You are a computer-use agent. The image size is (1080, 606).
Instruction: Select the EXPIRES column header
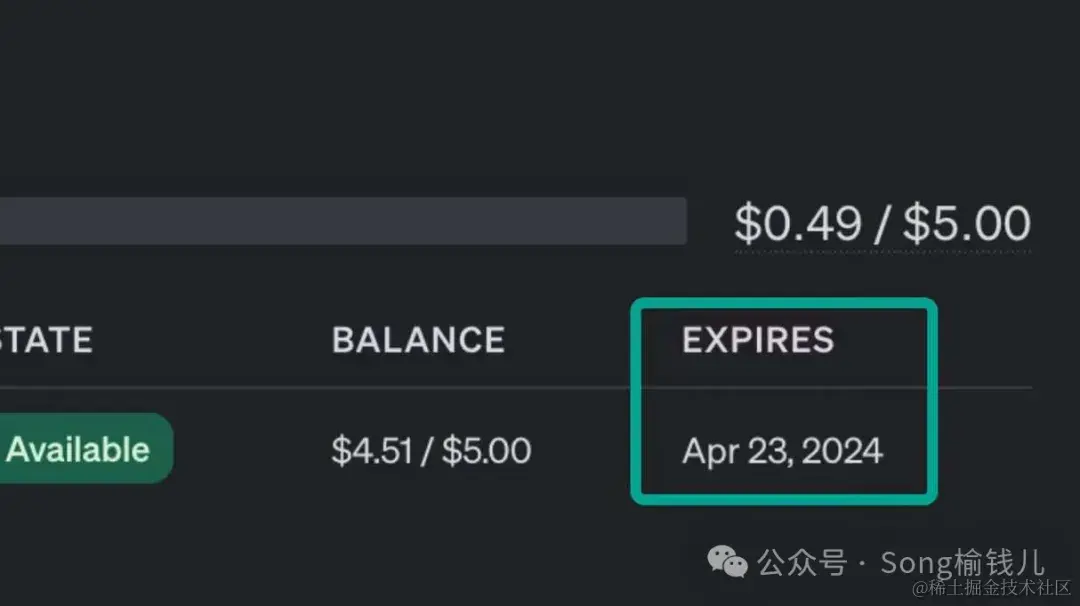[x=757, y=340]
